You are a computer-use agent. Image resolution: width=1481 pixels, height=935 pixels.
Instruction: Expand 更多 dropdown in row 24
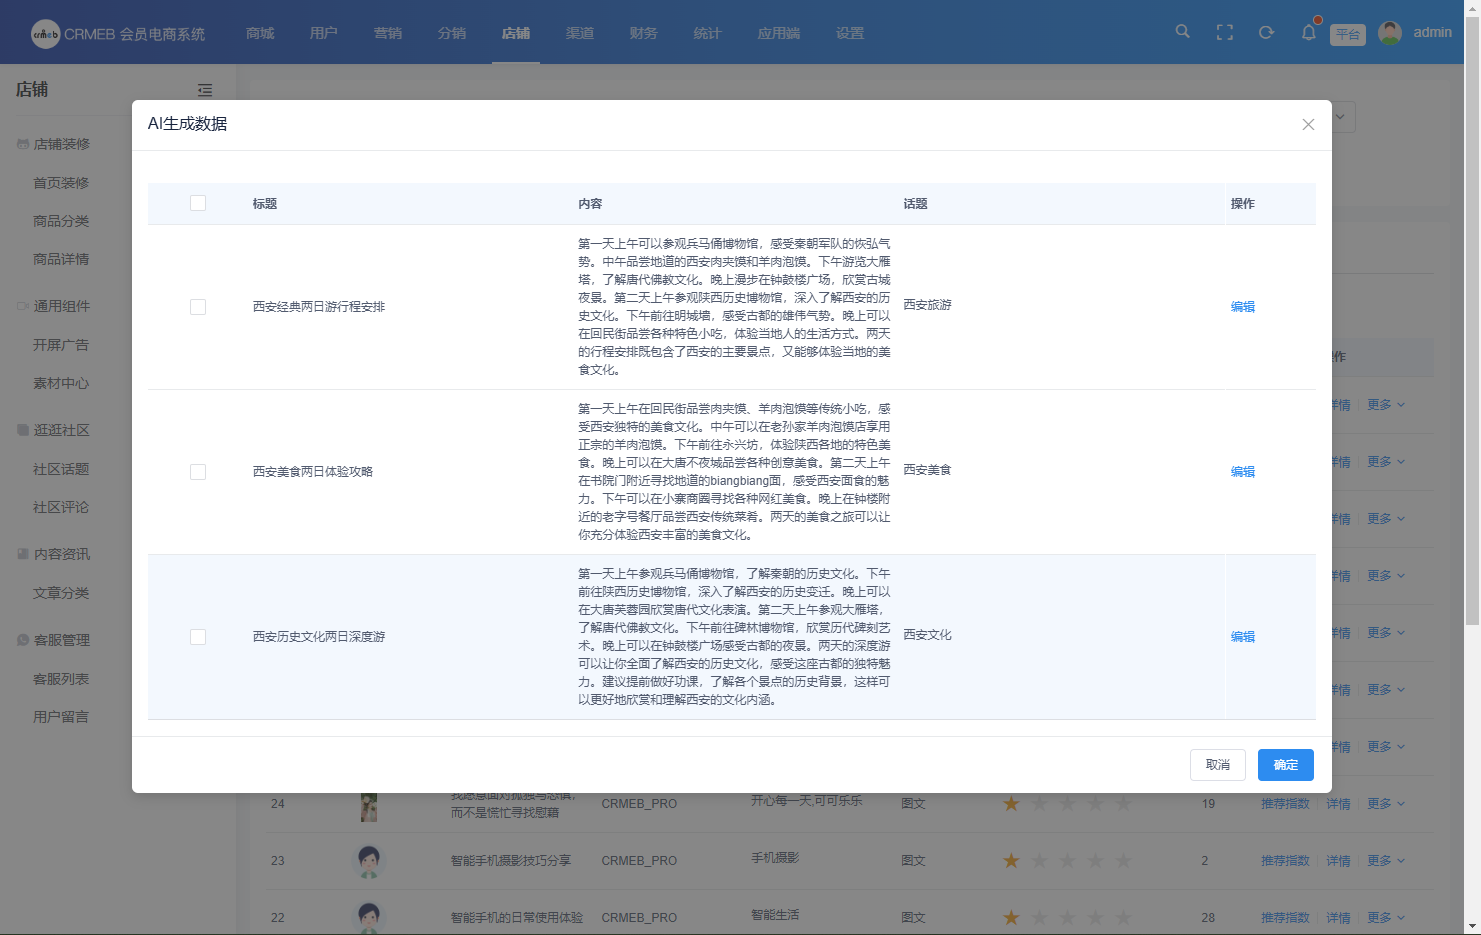click(x=1385, y=804)
